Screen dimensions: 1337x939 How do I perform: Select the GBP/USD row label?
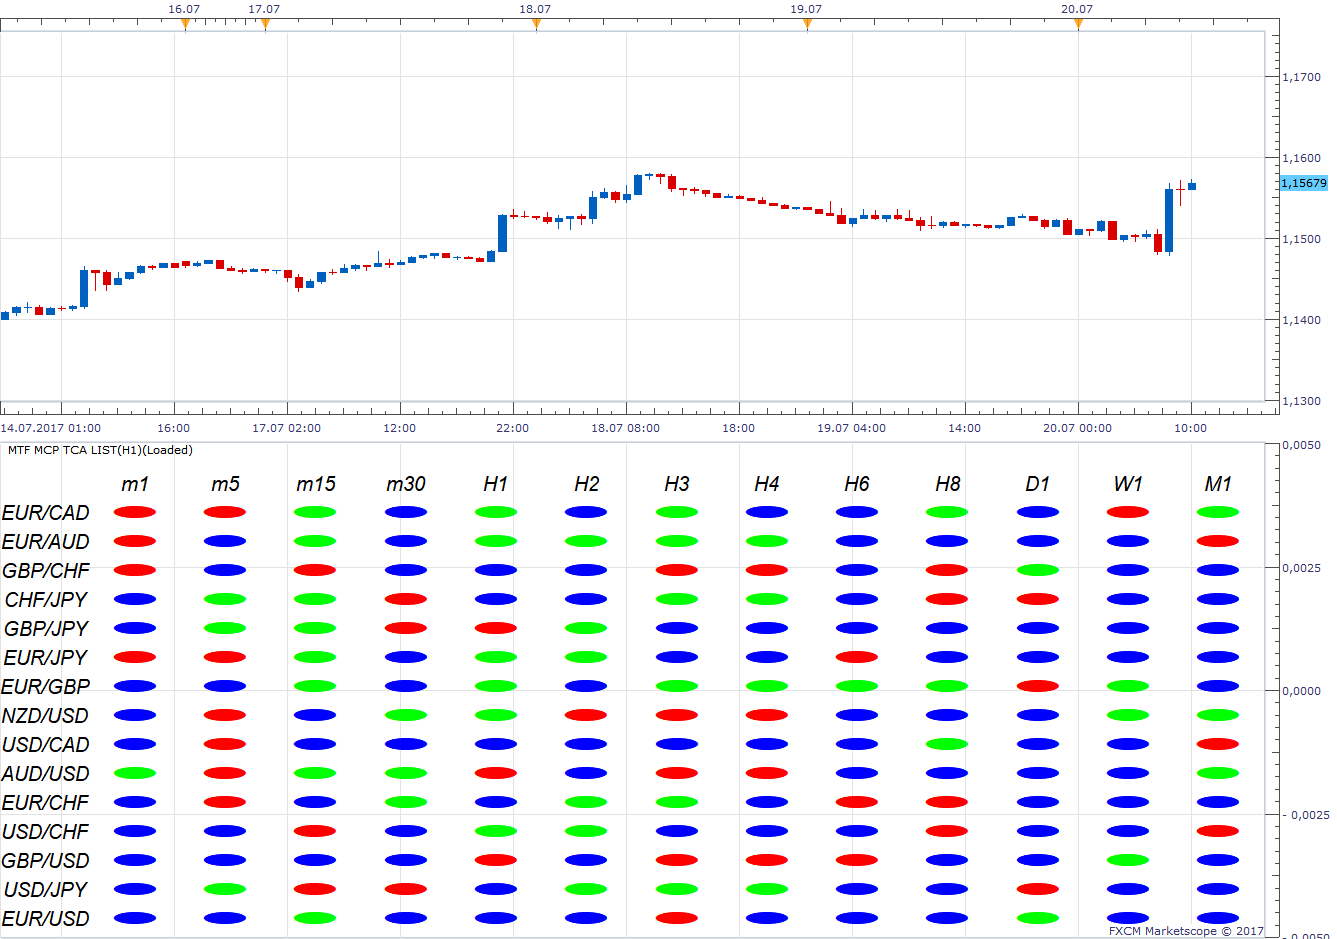[x=46, y=861]
